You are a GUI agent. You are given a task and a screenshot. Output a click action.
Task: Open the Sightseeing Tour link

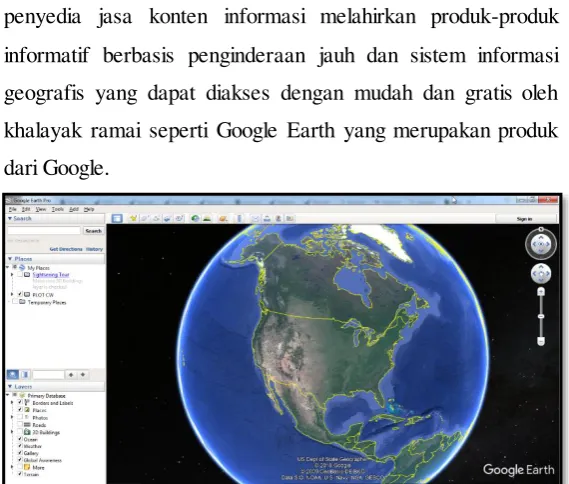(x=51, y=275)
